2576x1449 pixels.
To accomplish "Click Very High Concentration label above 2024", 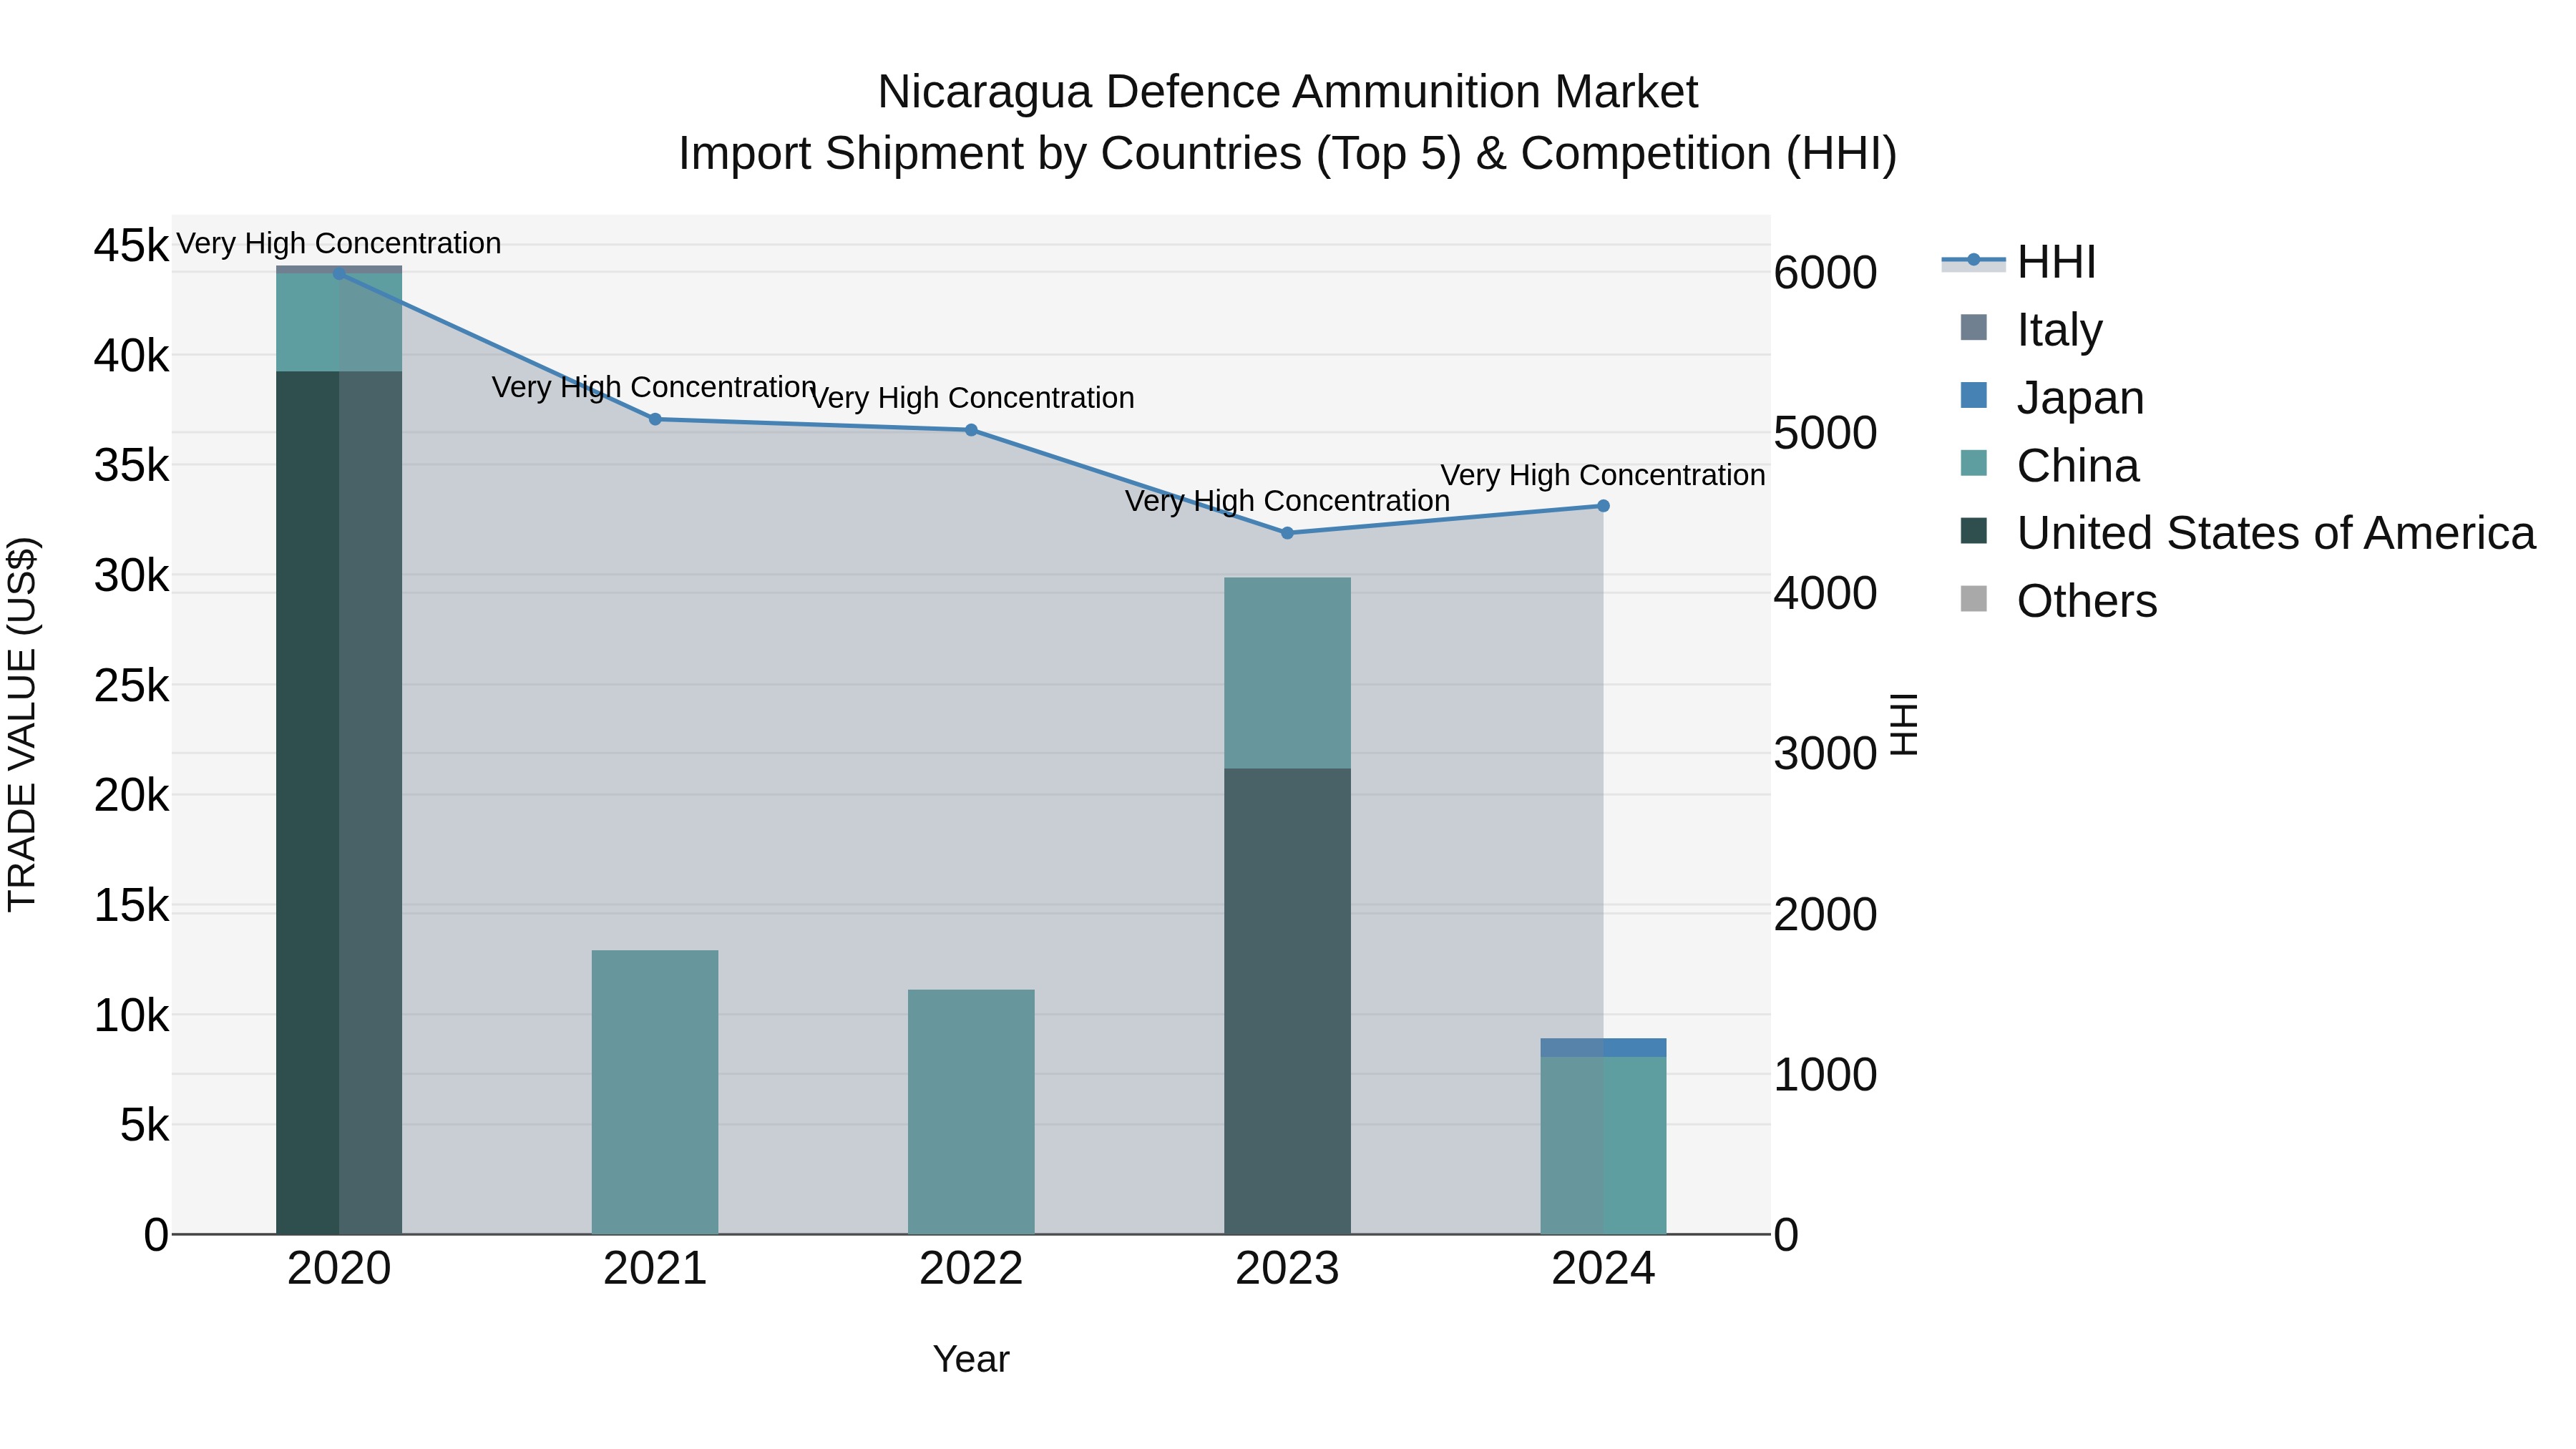I will click(1603, 475).
